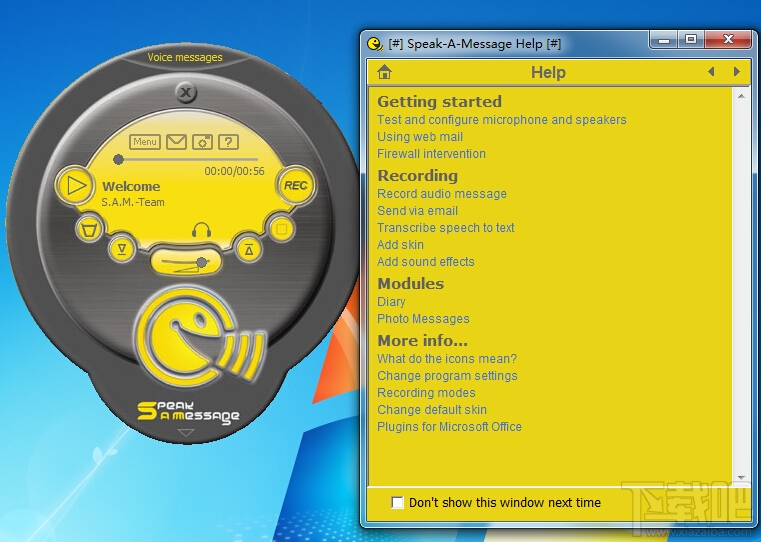Open the Recording modes topic

[426, 393]
